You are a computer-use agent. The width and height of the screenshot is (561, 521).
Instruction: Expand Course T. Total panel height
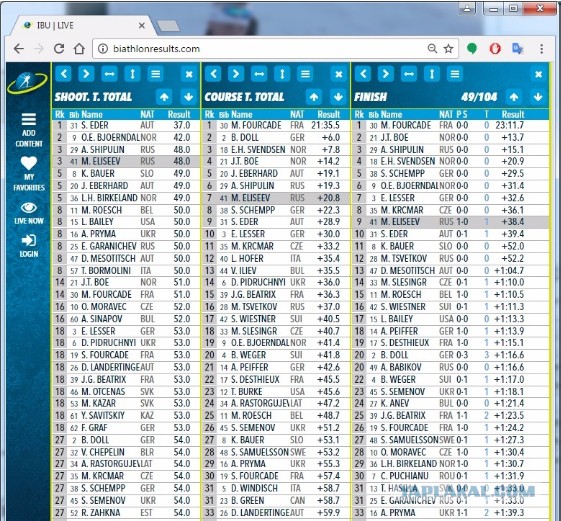(x=282, y=74)
